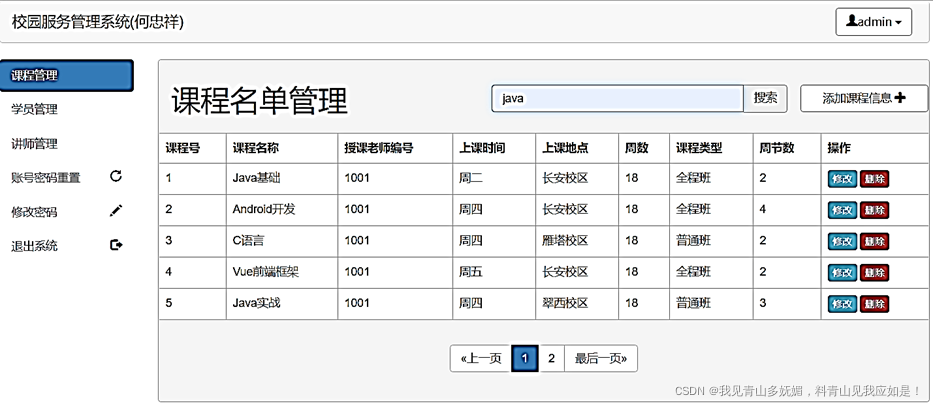Go to the «上一页 previous page

[481, 358]
